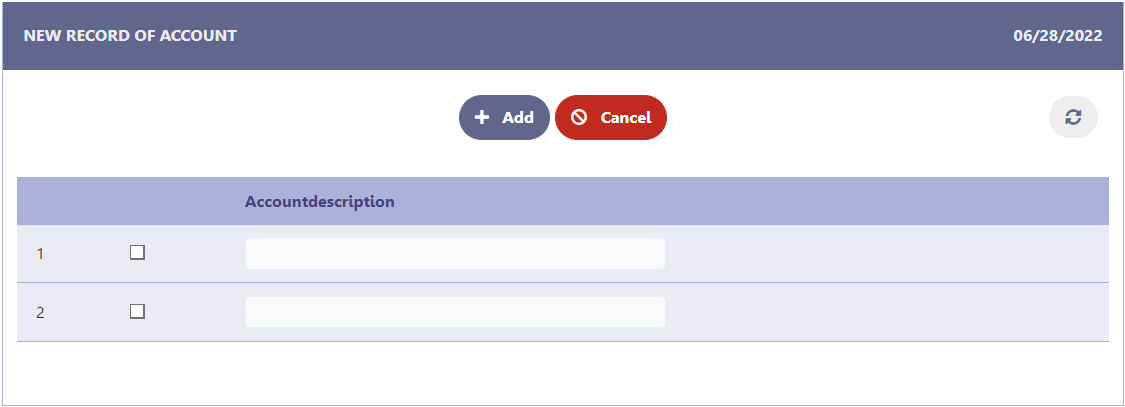Click the NEW RECORD OF ACCOUNT title
Screen dimensions: 1125x407
(130, 36)
